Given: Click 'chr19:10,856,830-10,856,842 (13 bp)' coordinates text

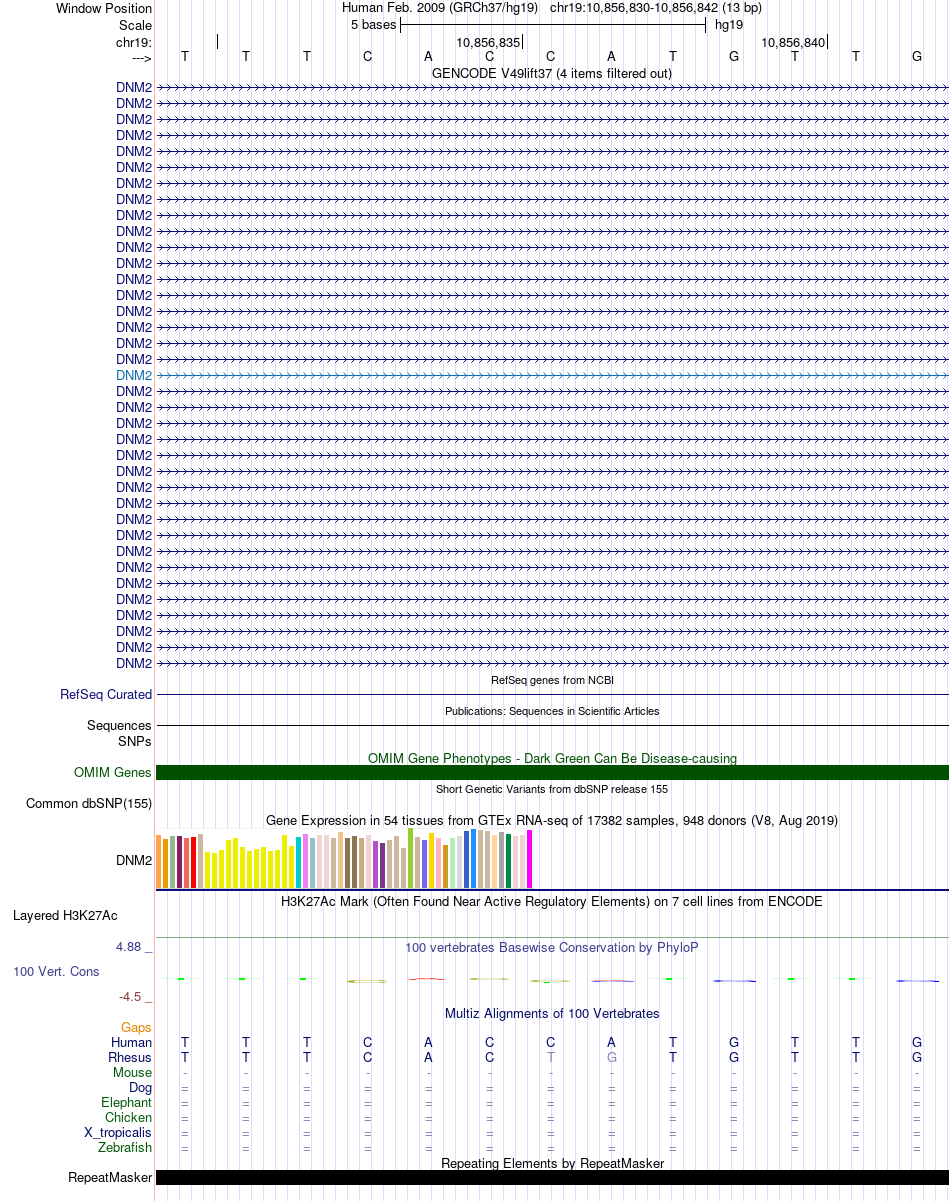Looking at the screenshot, I should [x=656, y=7].
